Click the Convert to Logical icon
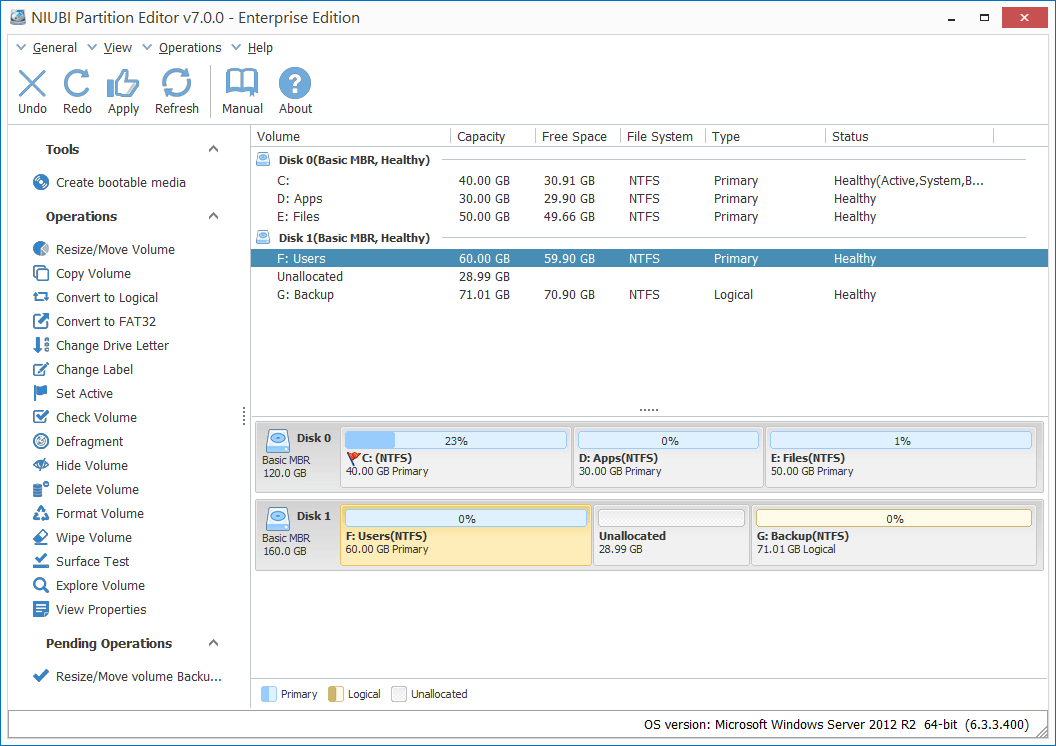This screenshot has height=746, width=1056. (41, 297)
